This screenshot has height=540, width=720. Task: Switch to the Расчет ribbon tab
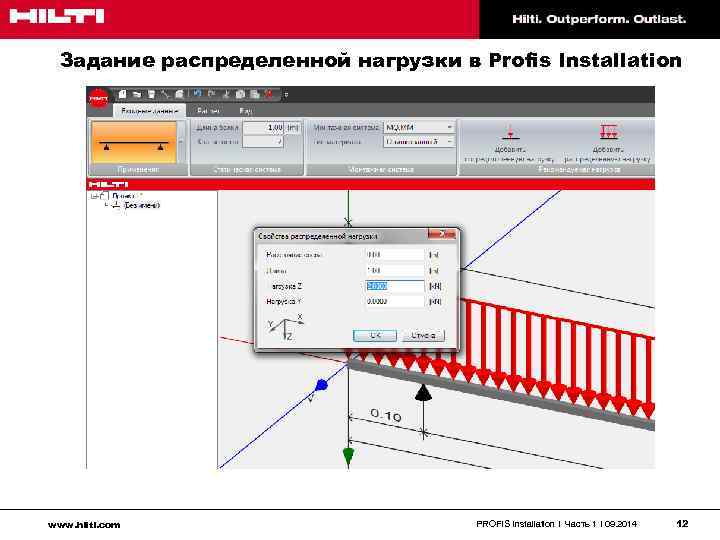coord(208,111)
